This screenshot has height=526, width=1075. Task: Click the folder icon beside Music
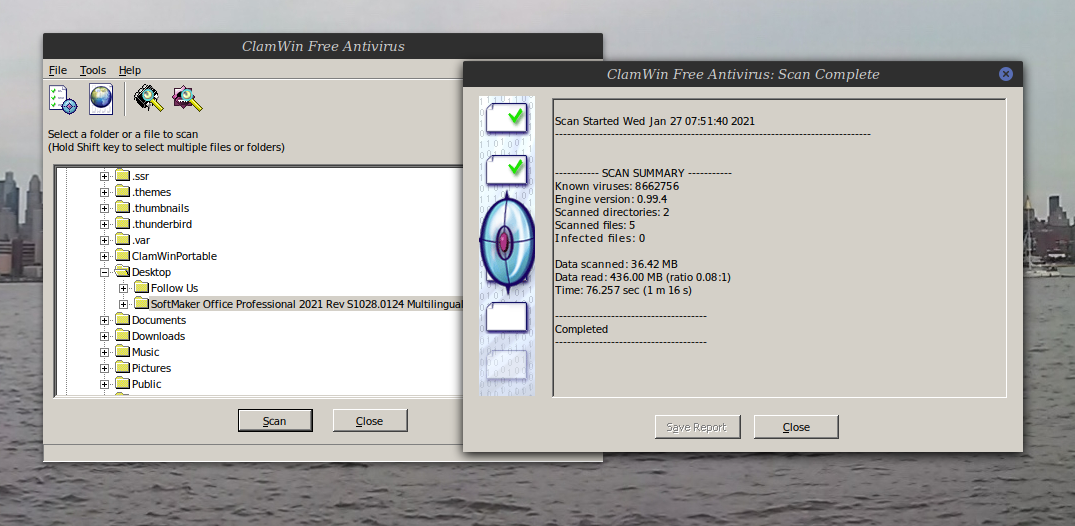tap(122, 351)
